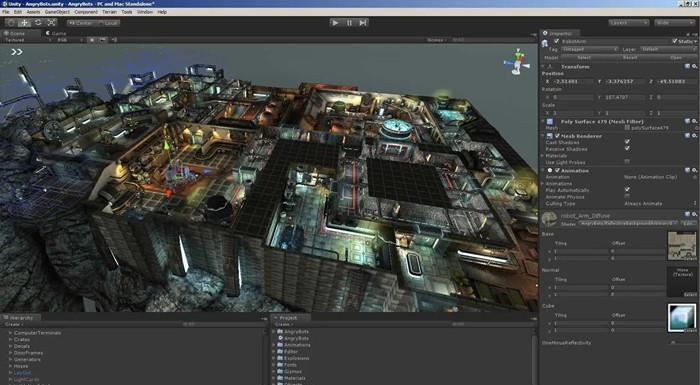Image resolution: width=700 pixels, height=385 pixels.
Task: Click the scene orientation gizmo
Action: click(517, 62)
